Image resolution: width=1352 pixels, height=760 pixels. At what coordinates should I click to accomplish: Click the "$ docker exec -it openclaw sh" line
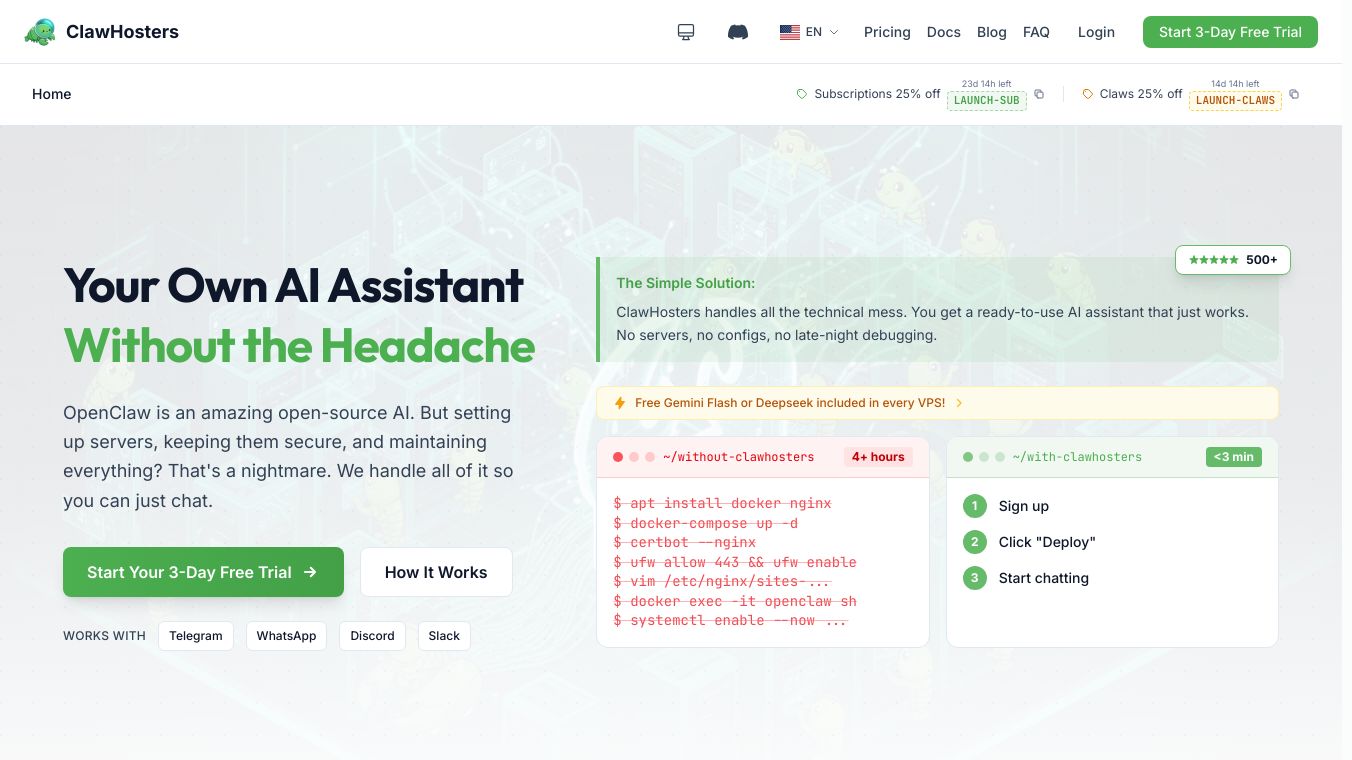click(x=735, y=601)
